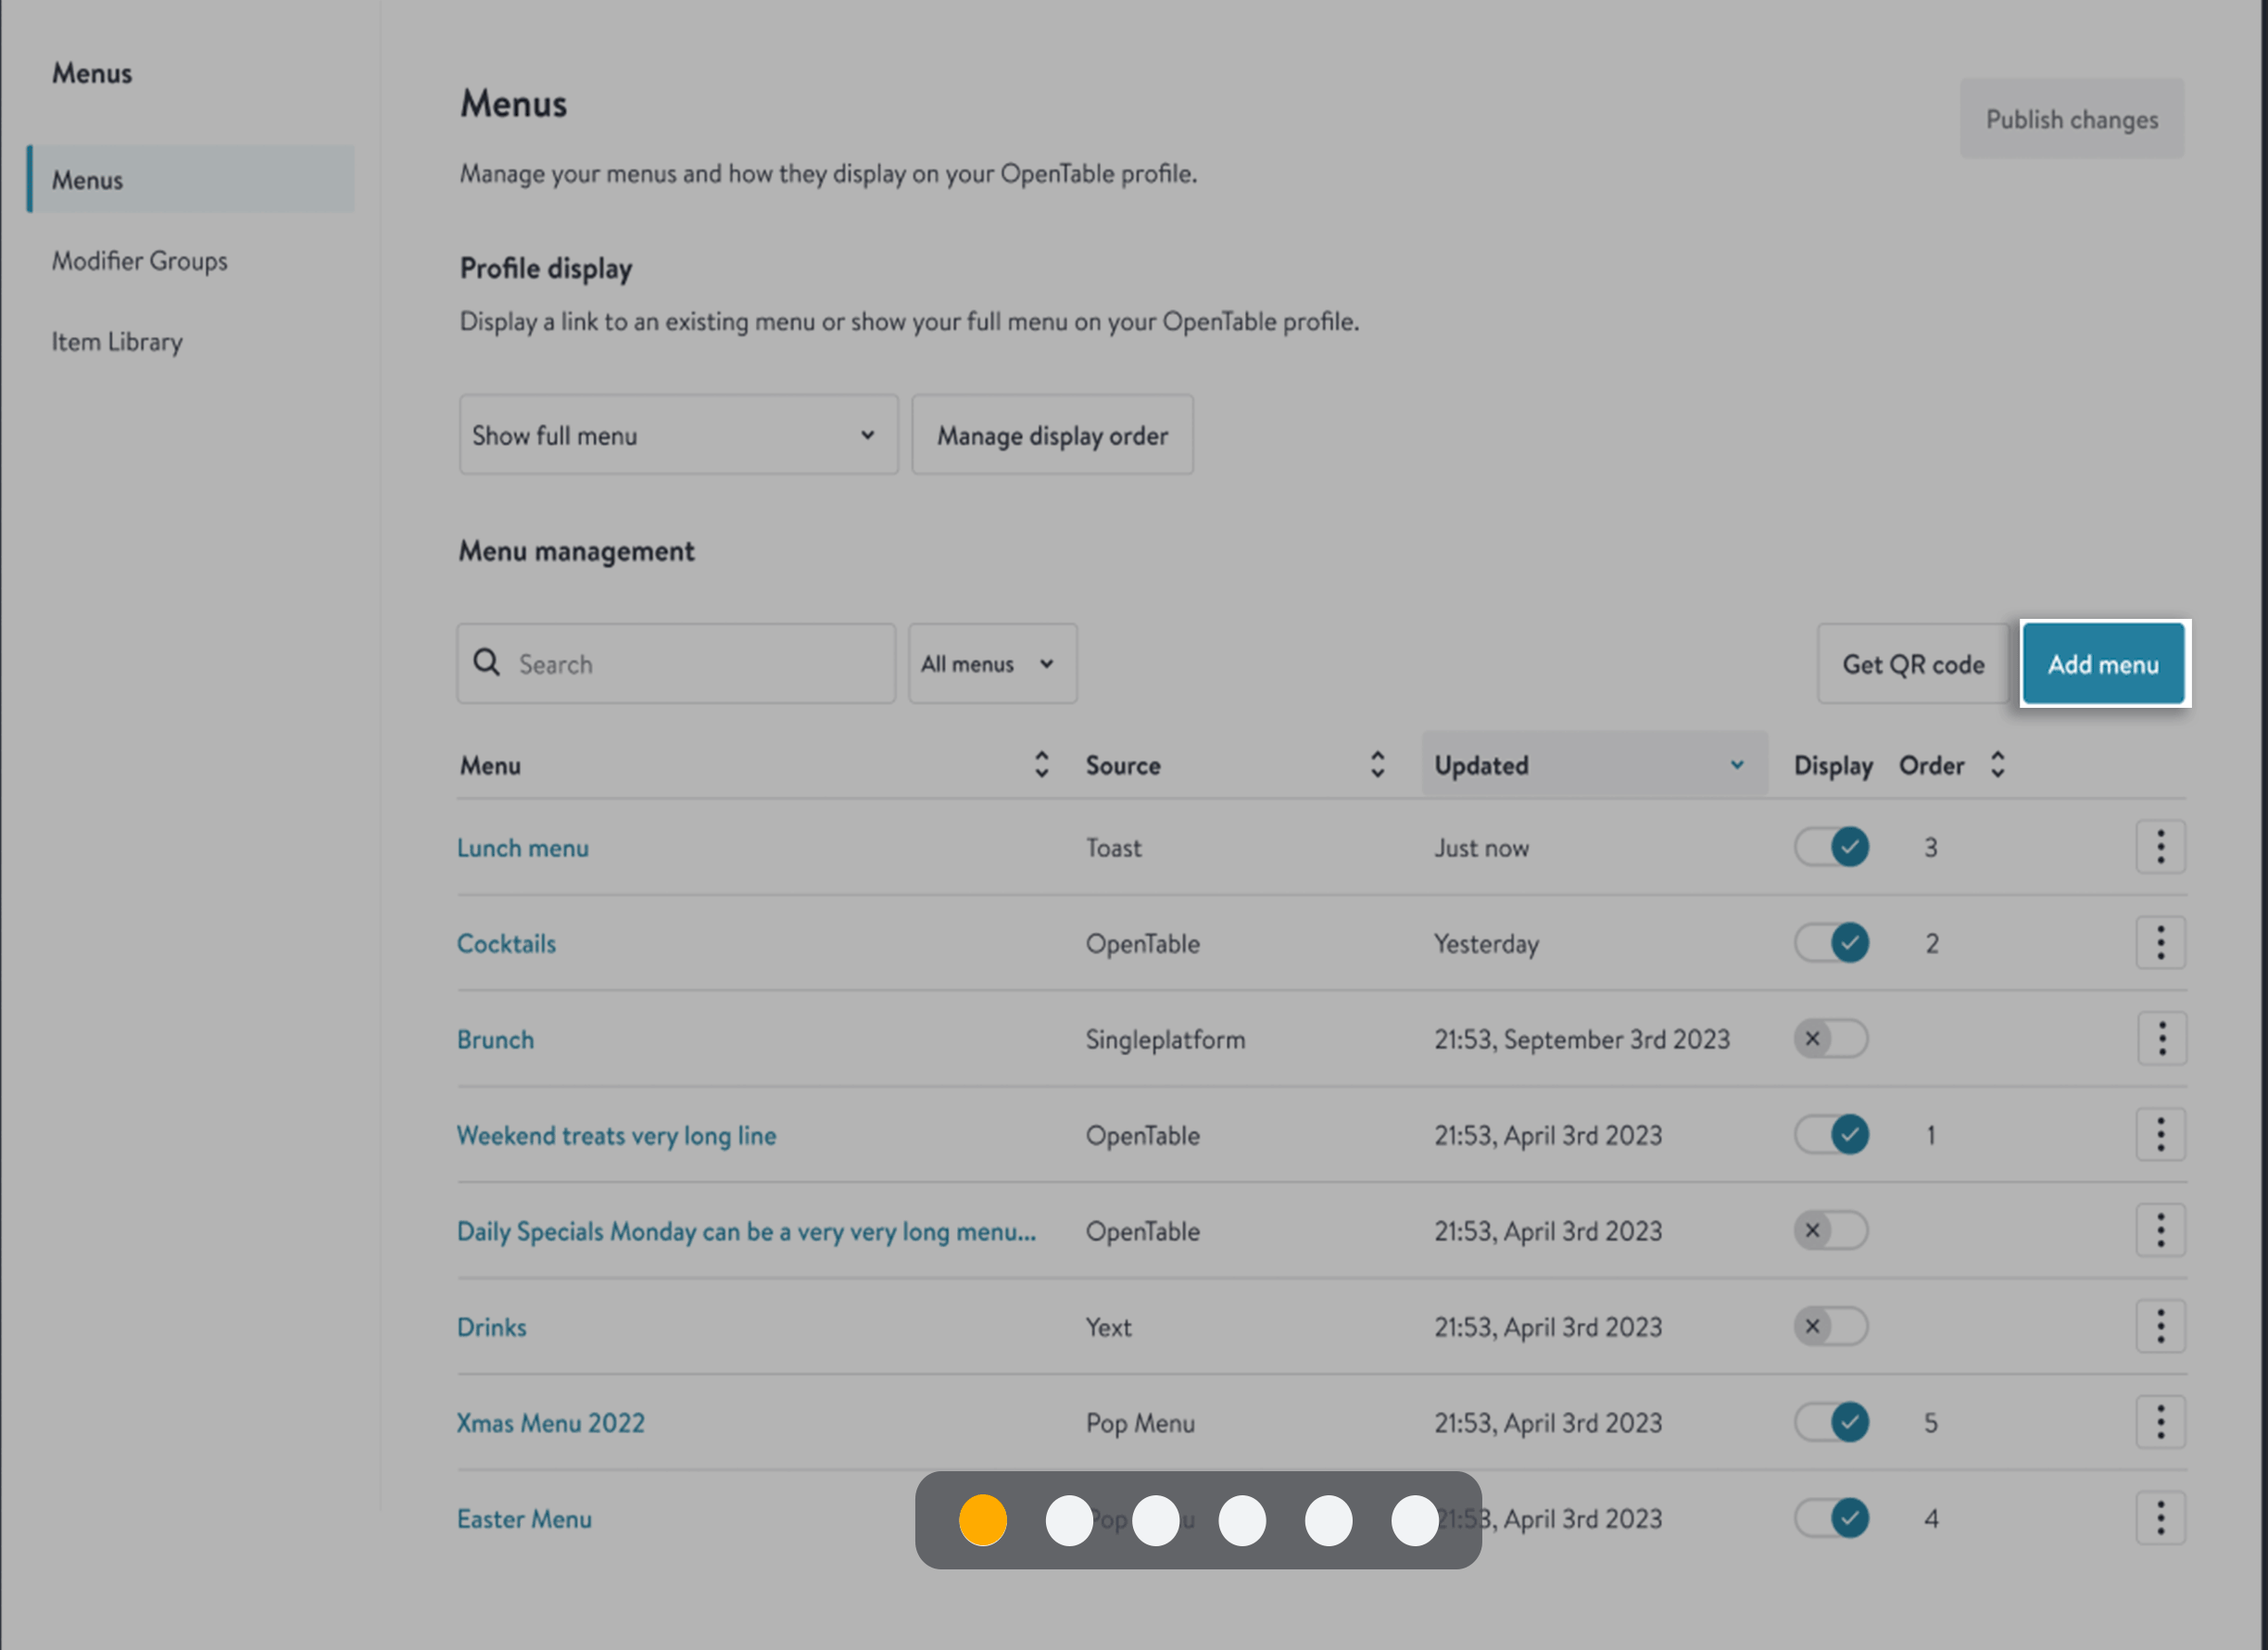Screen dimensions: 2268x1650
Task: Select the orange first step dot
Action: (982, 1520)
